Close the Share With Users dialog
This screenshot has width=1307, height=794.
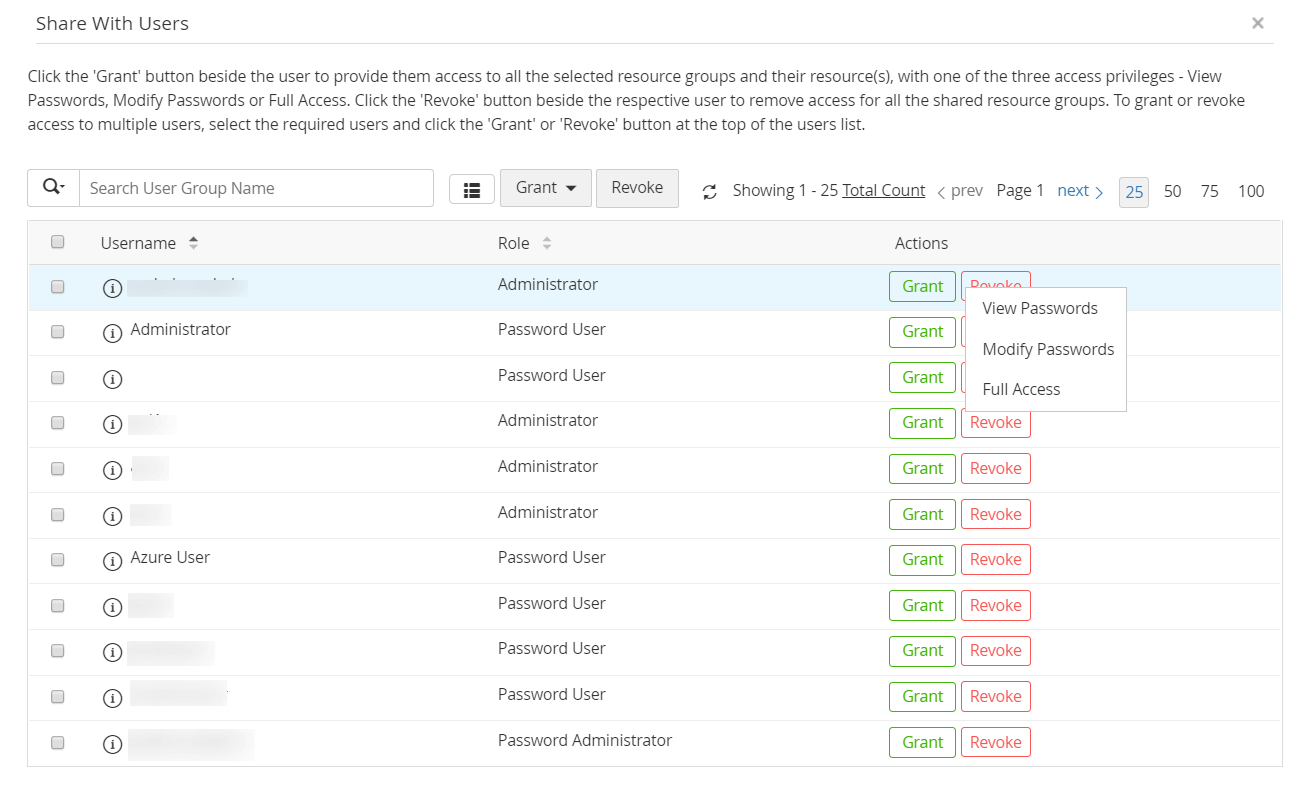(x=1257, y=23)
